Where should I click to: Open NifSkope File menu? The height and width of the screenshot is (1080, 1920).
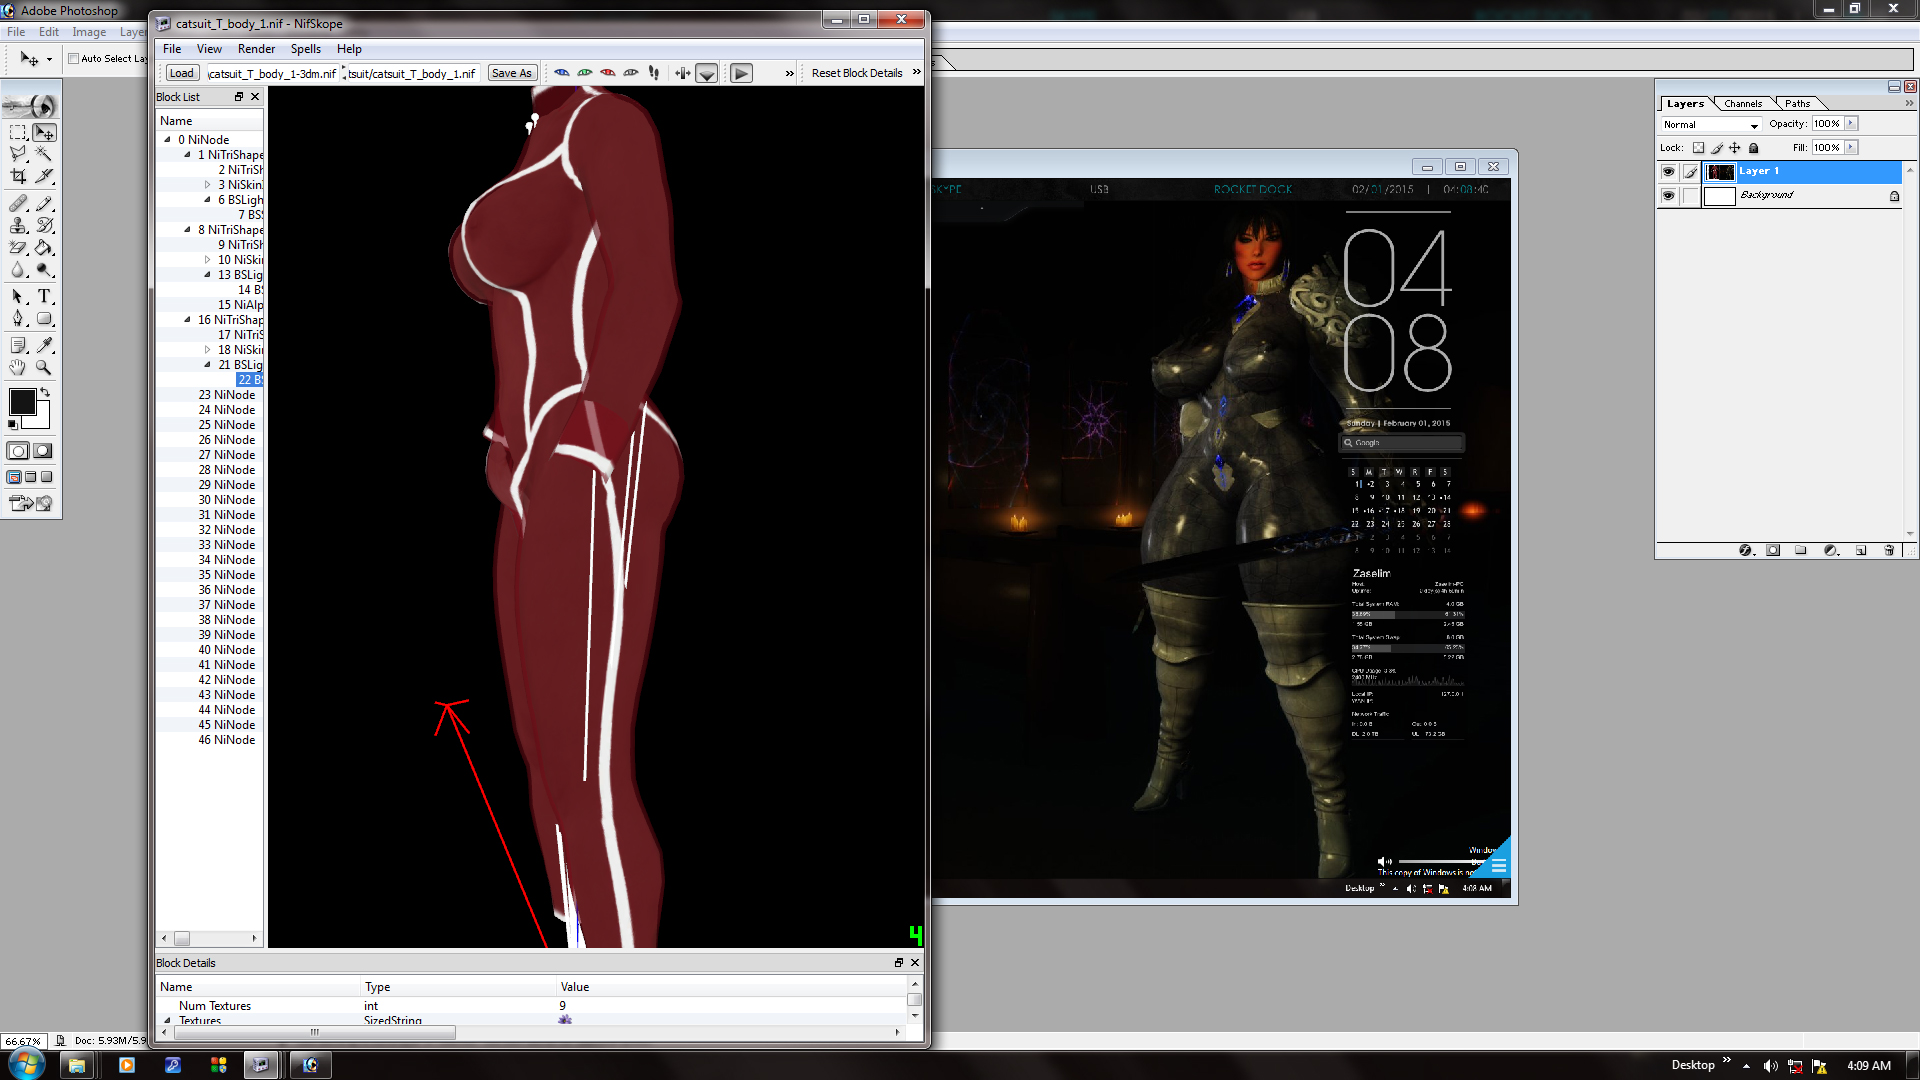(172, 49)
